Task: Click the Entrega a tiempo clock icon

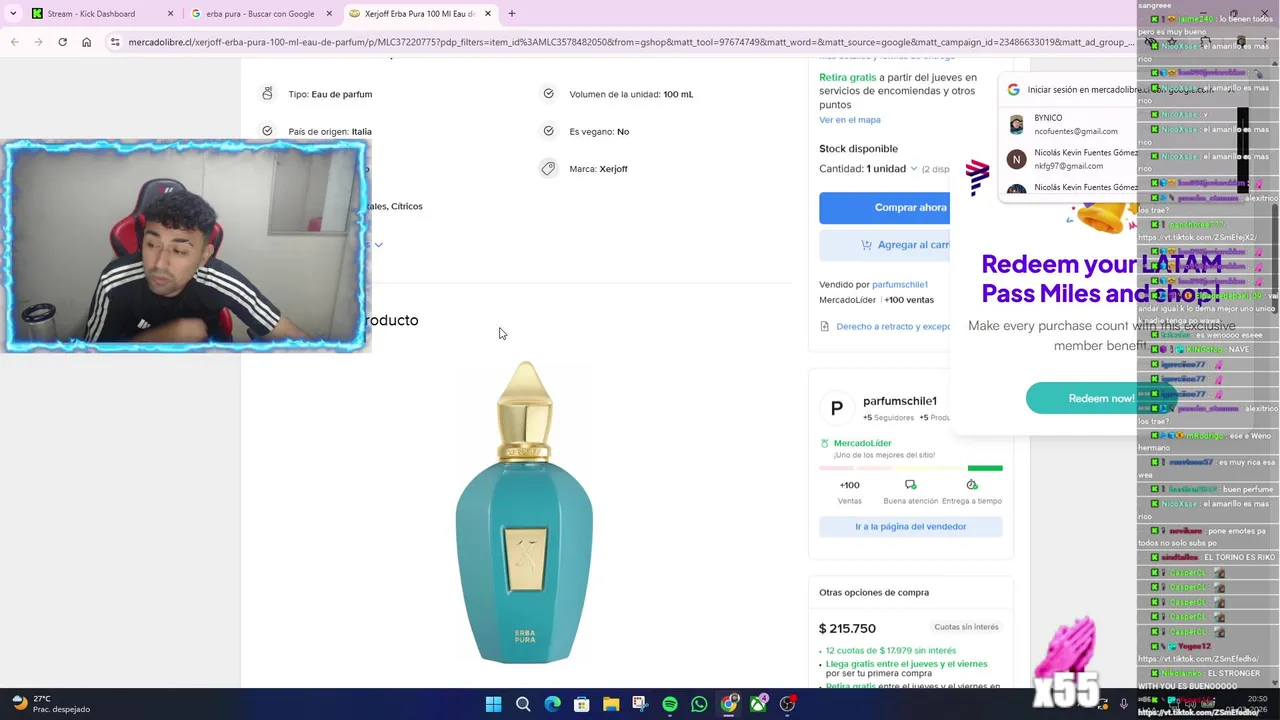Action: (971, 485)
